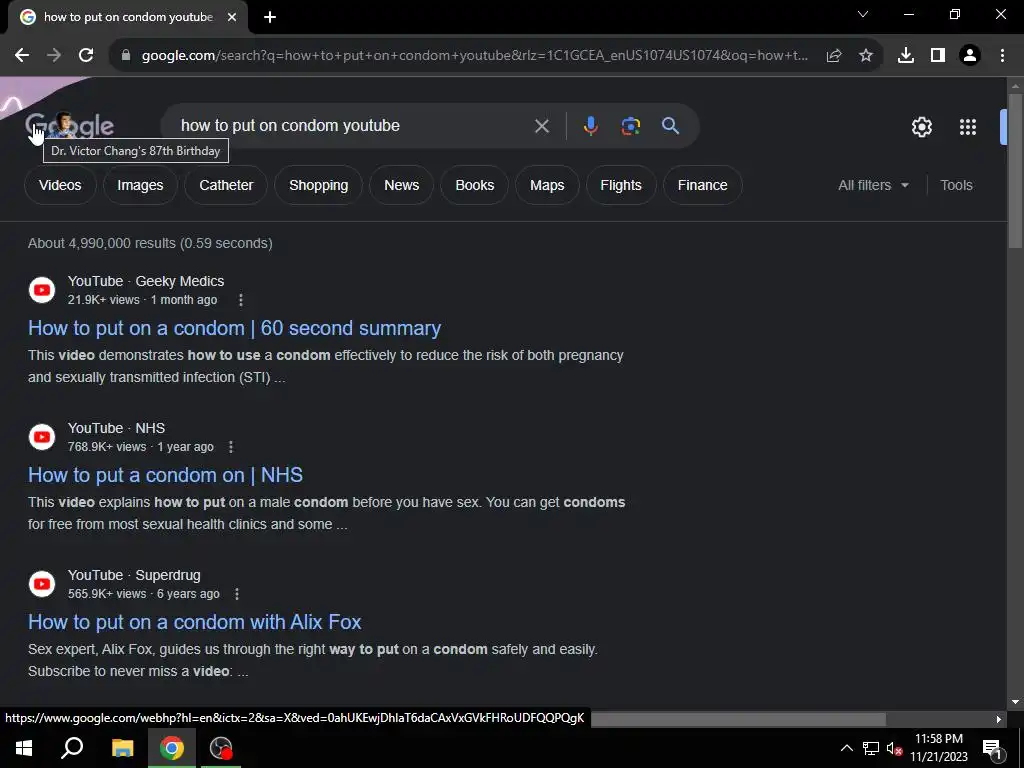
Task: Click the vertical page scrollbar thumb
Action: tap(1015, 171)
